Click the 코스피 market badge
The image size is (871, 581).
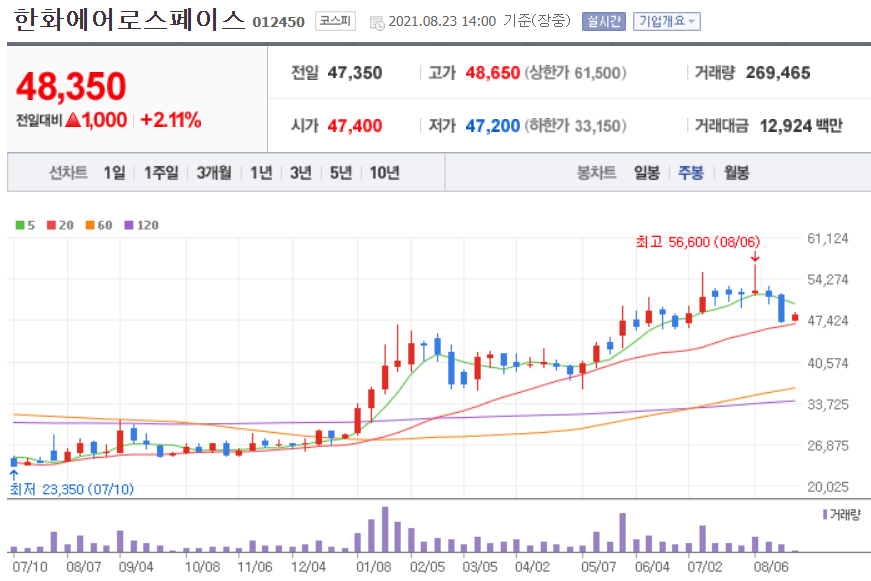[x=335, y=21]
